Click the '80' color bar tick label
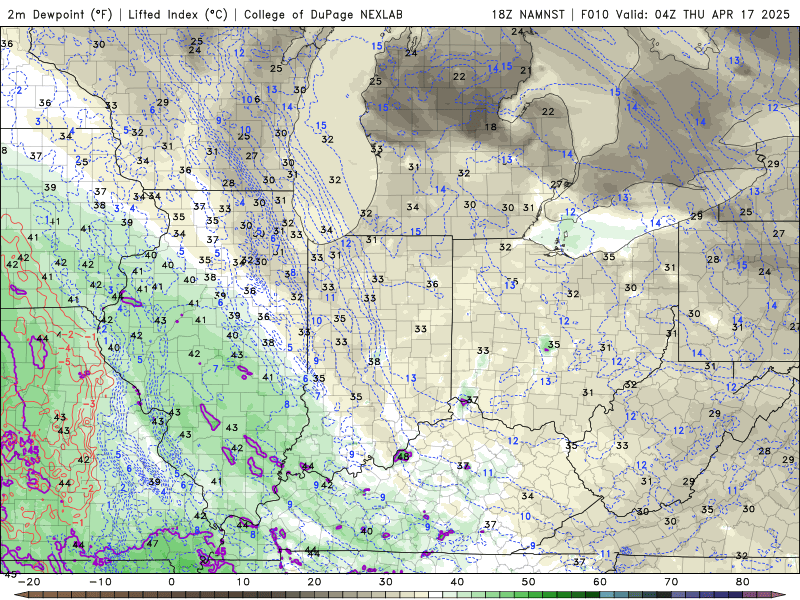This screenshot has height=600, width=800. point(743,582)
